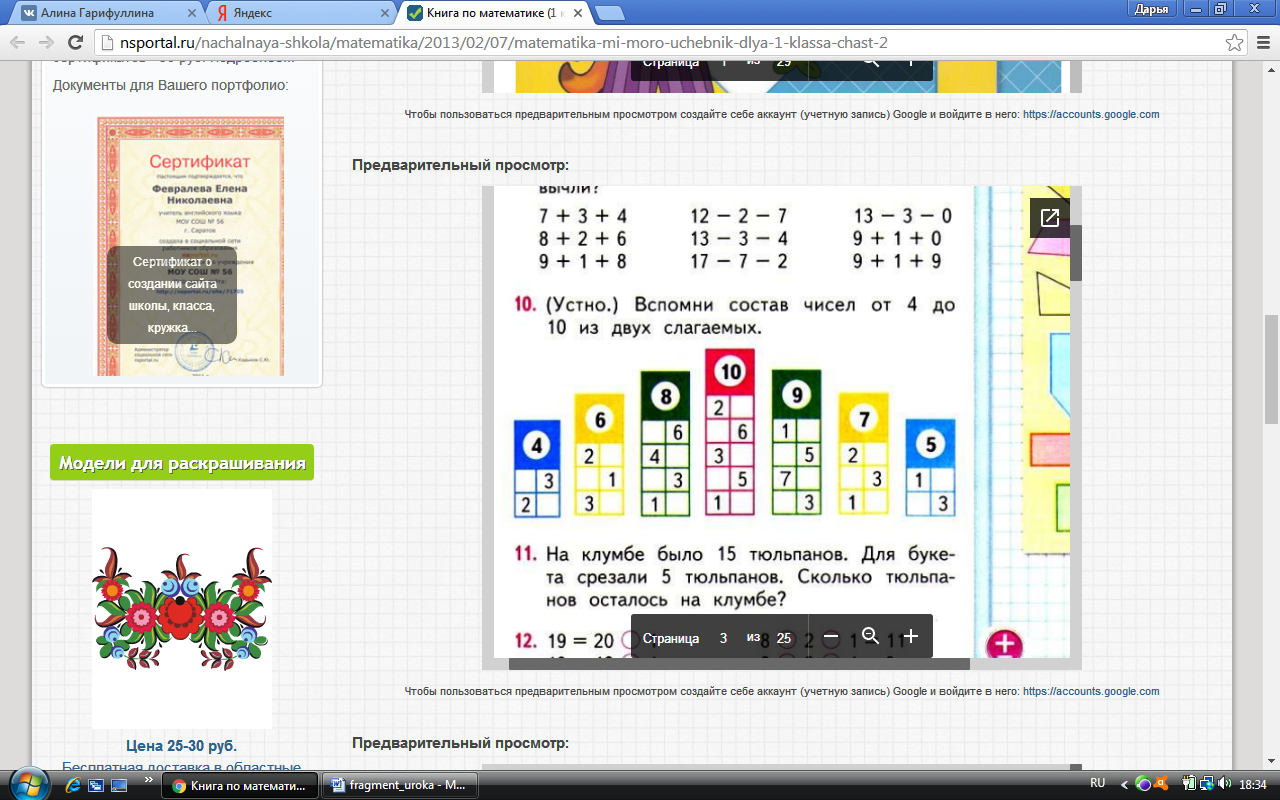
Task: Open the Сертификат о создании сайта overlay
Action: coord(172,295)
